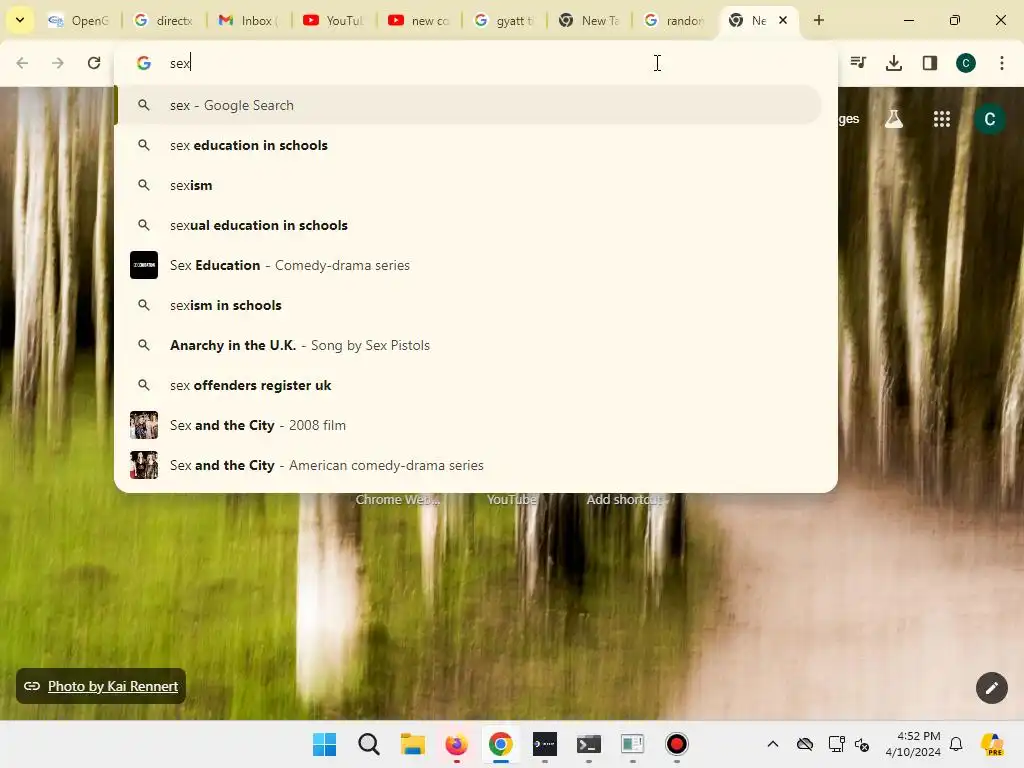Open the Gmail Inbox tab
The image size is (1024, 768).
[x=248, y=21]
